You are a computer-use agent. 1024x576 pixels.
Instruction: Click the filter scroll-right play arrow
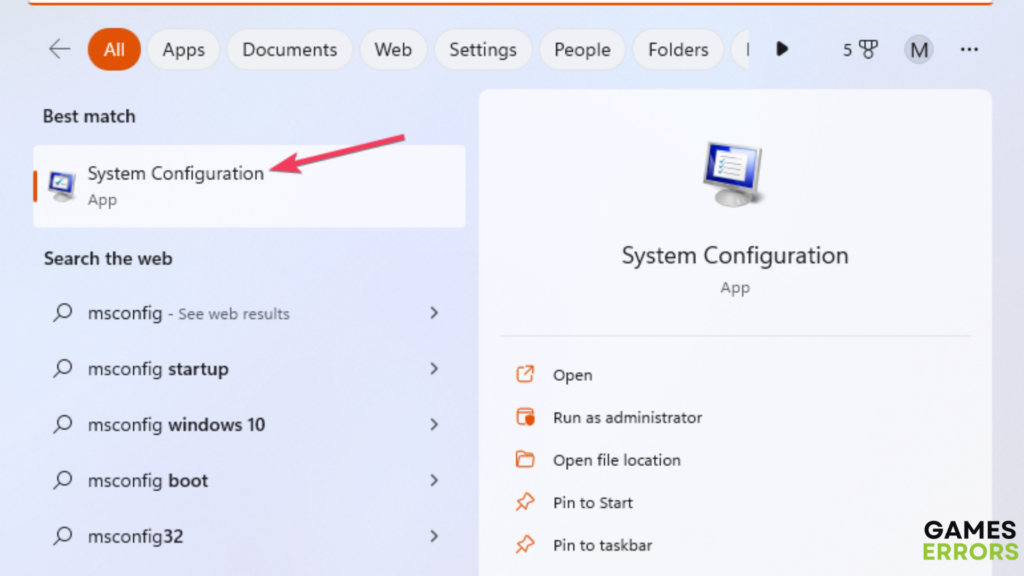[782, 49]
